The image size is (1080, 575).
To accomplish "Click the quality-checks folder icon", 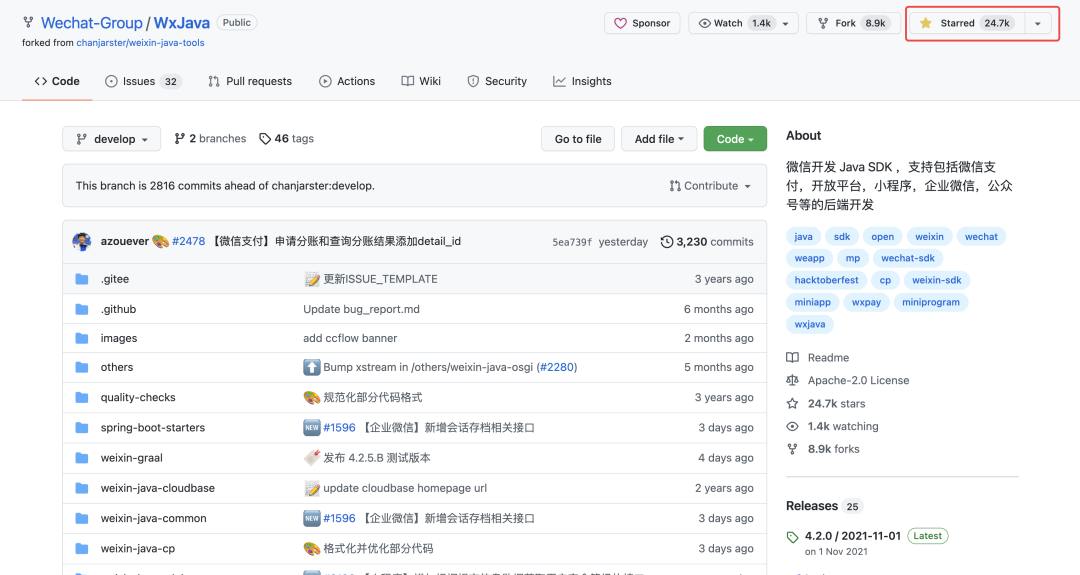I will pyautogui.click(x=82, y=397).
